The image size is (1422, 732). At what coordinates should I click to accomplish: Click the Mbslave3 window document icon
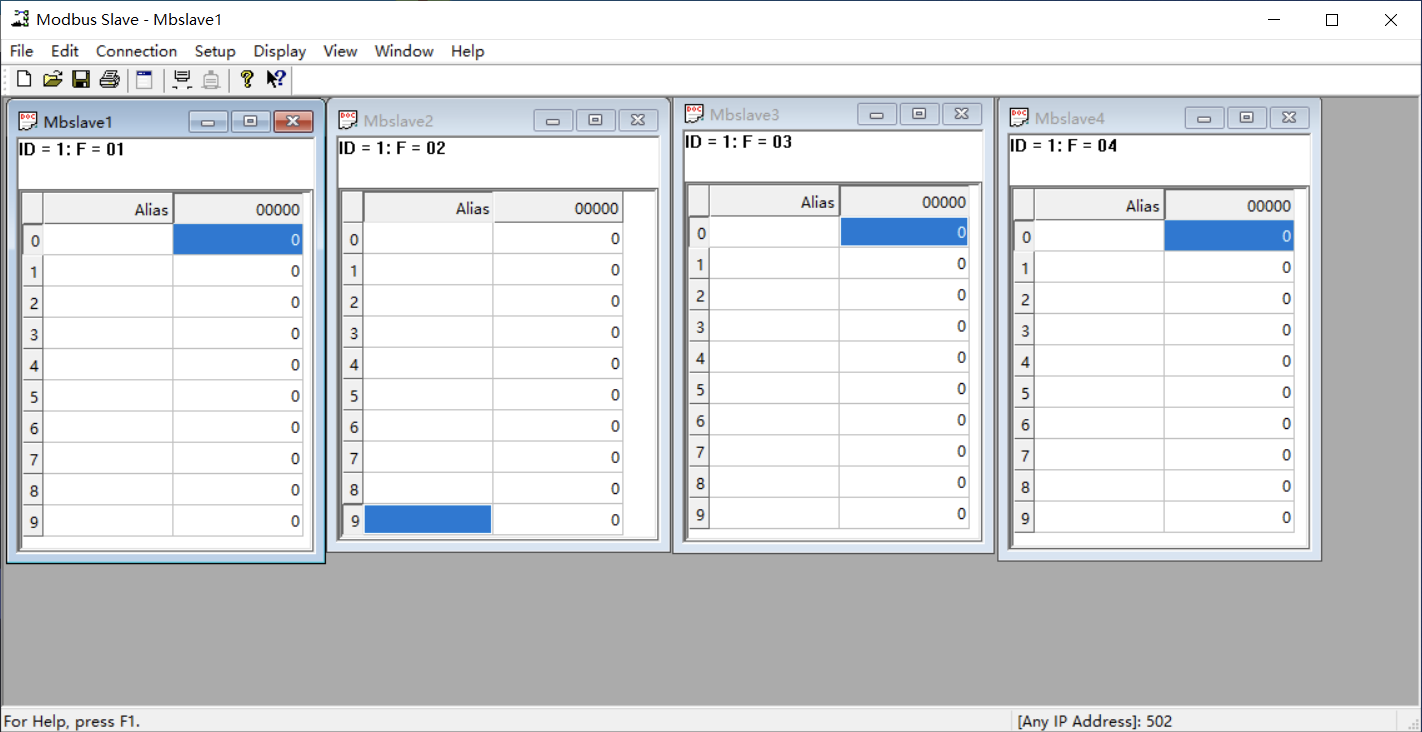694,114
